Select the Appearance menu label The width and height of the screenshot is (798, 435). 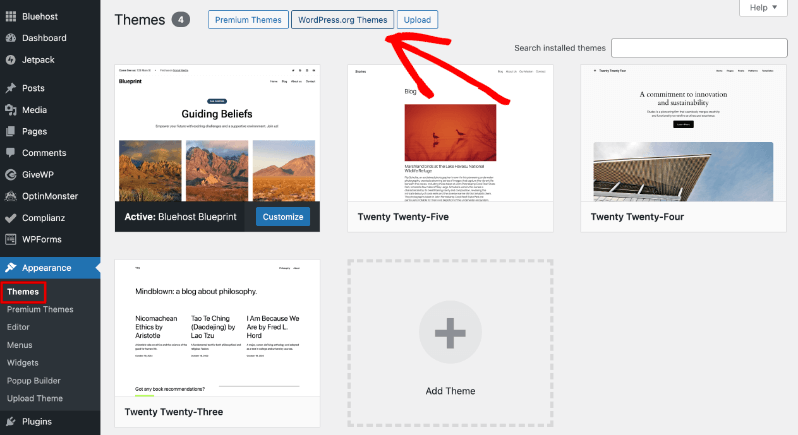(x=46, y=268)
